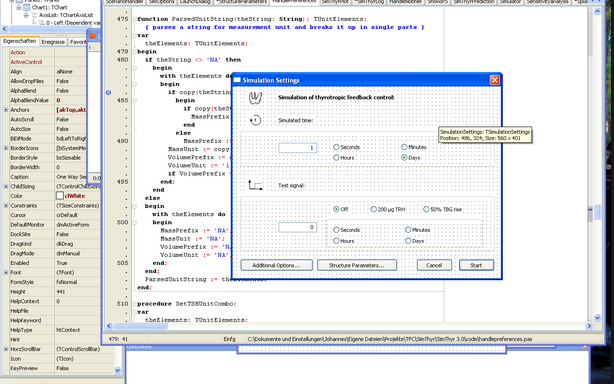Click the blue gutter marker at line 484

[x=108, y=92]
